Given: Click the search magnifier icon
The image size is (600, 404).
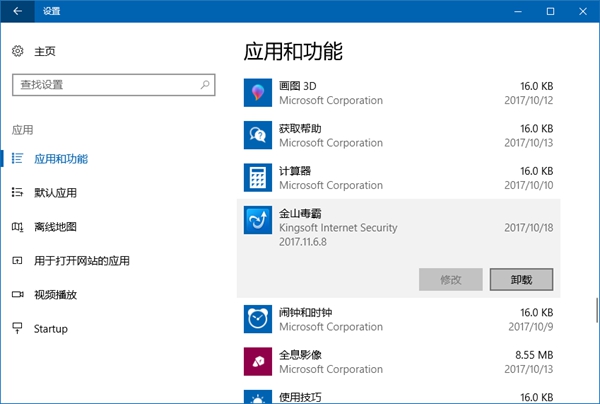Looking at the screenshot, I should 205,85.
